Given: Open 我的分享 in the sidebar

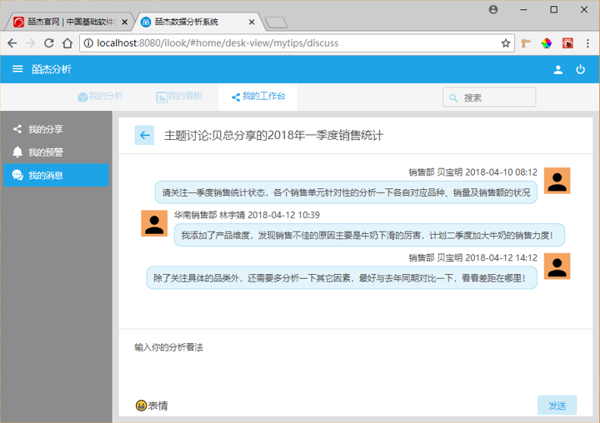Looking at the screenshot, I should 56,129.
